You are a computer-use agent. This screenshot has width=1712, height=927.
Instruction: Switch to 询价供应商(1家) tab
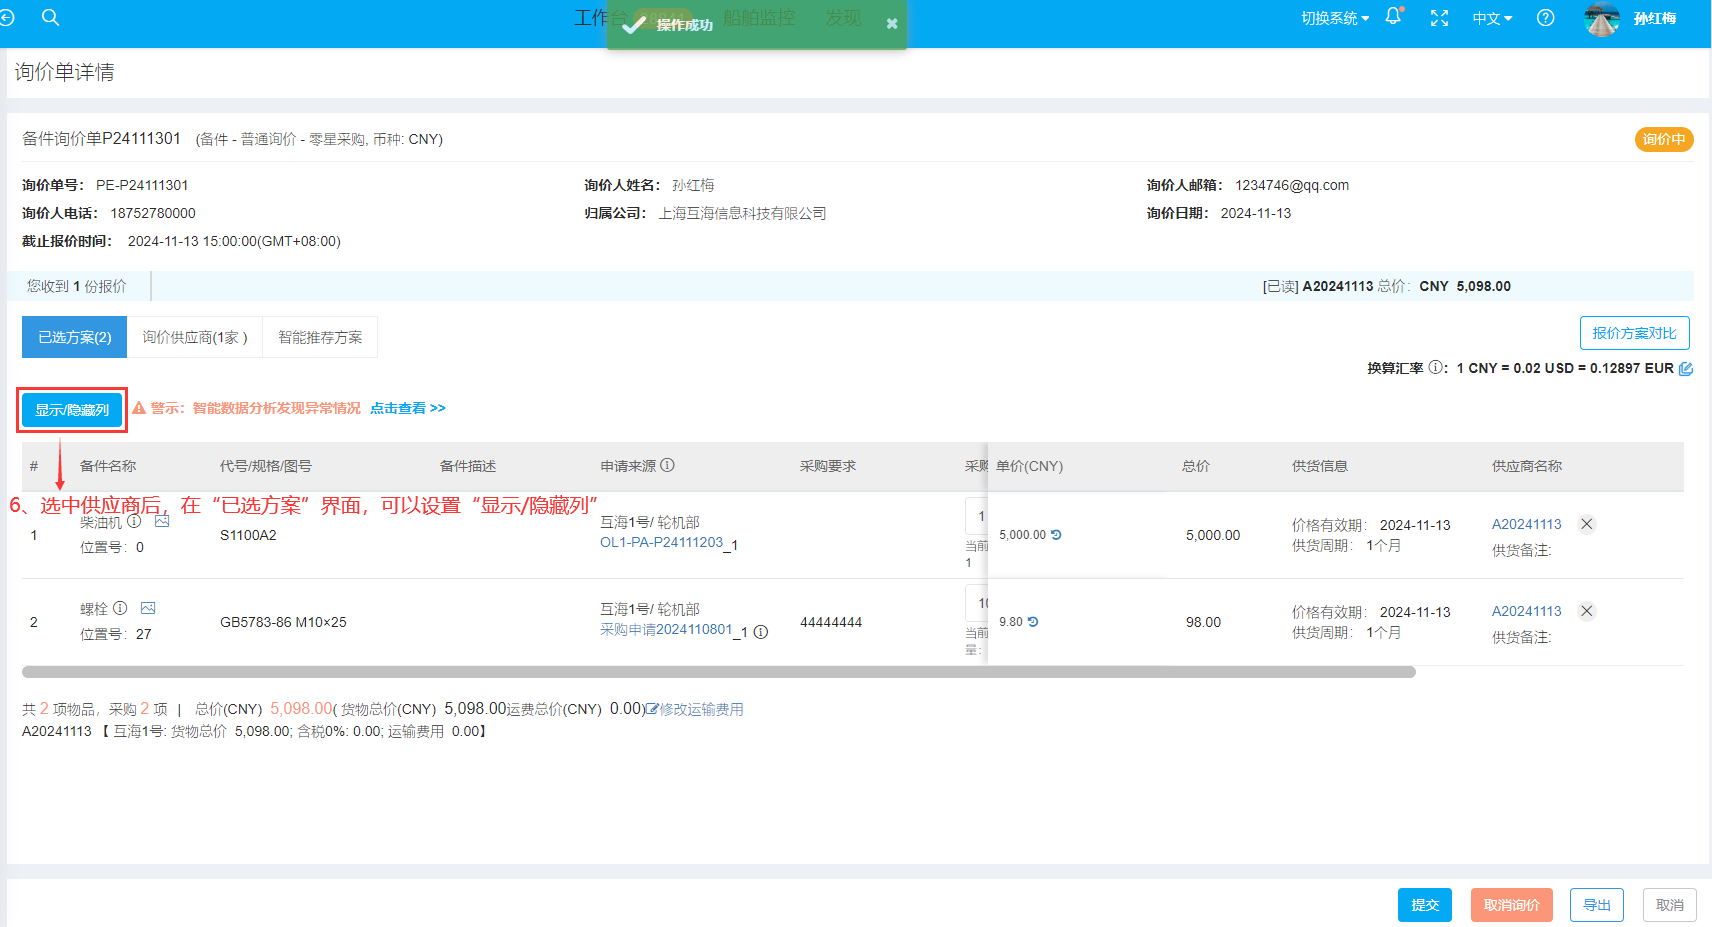tap(195, 337)
